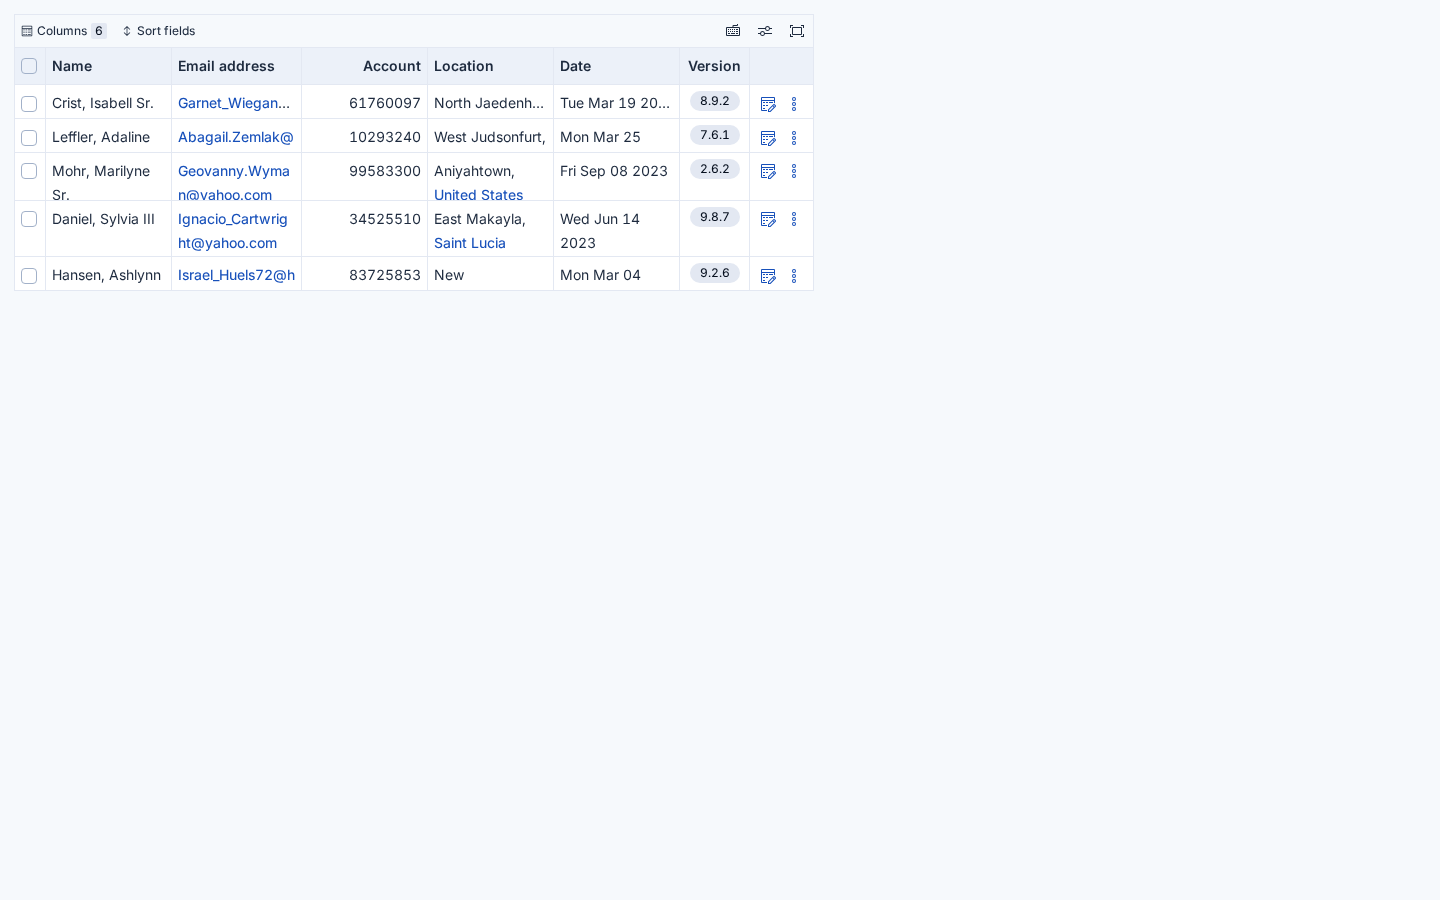
Task: Check the Hansen, Ashlynn row
Action: coord(29,276)
